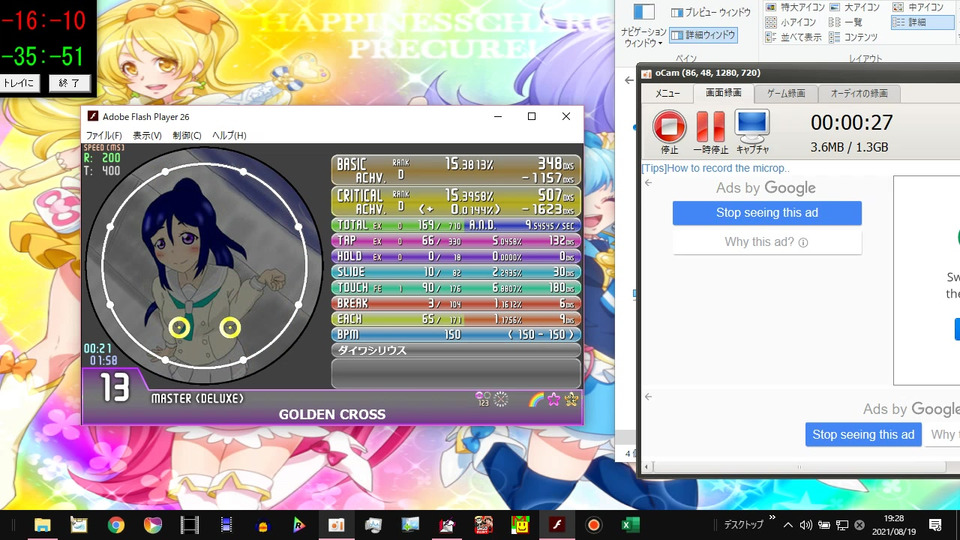Select 詳細 layout in the Explorer layout gallery
The width and height of the screenshot is (960, 540).
coord(922,22)
